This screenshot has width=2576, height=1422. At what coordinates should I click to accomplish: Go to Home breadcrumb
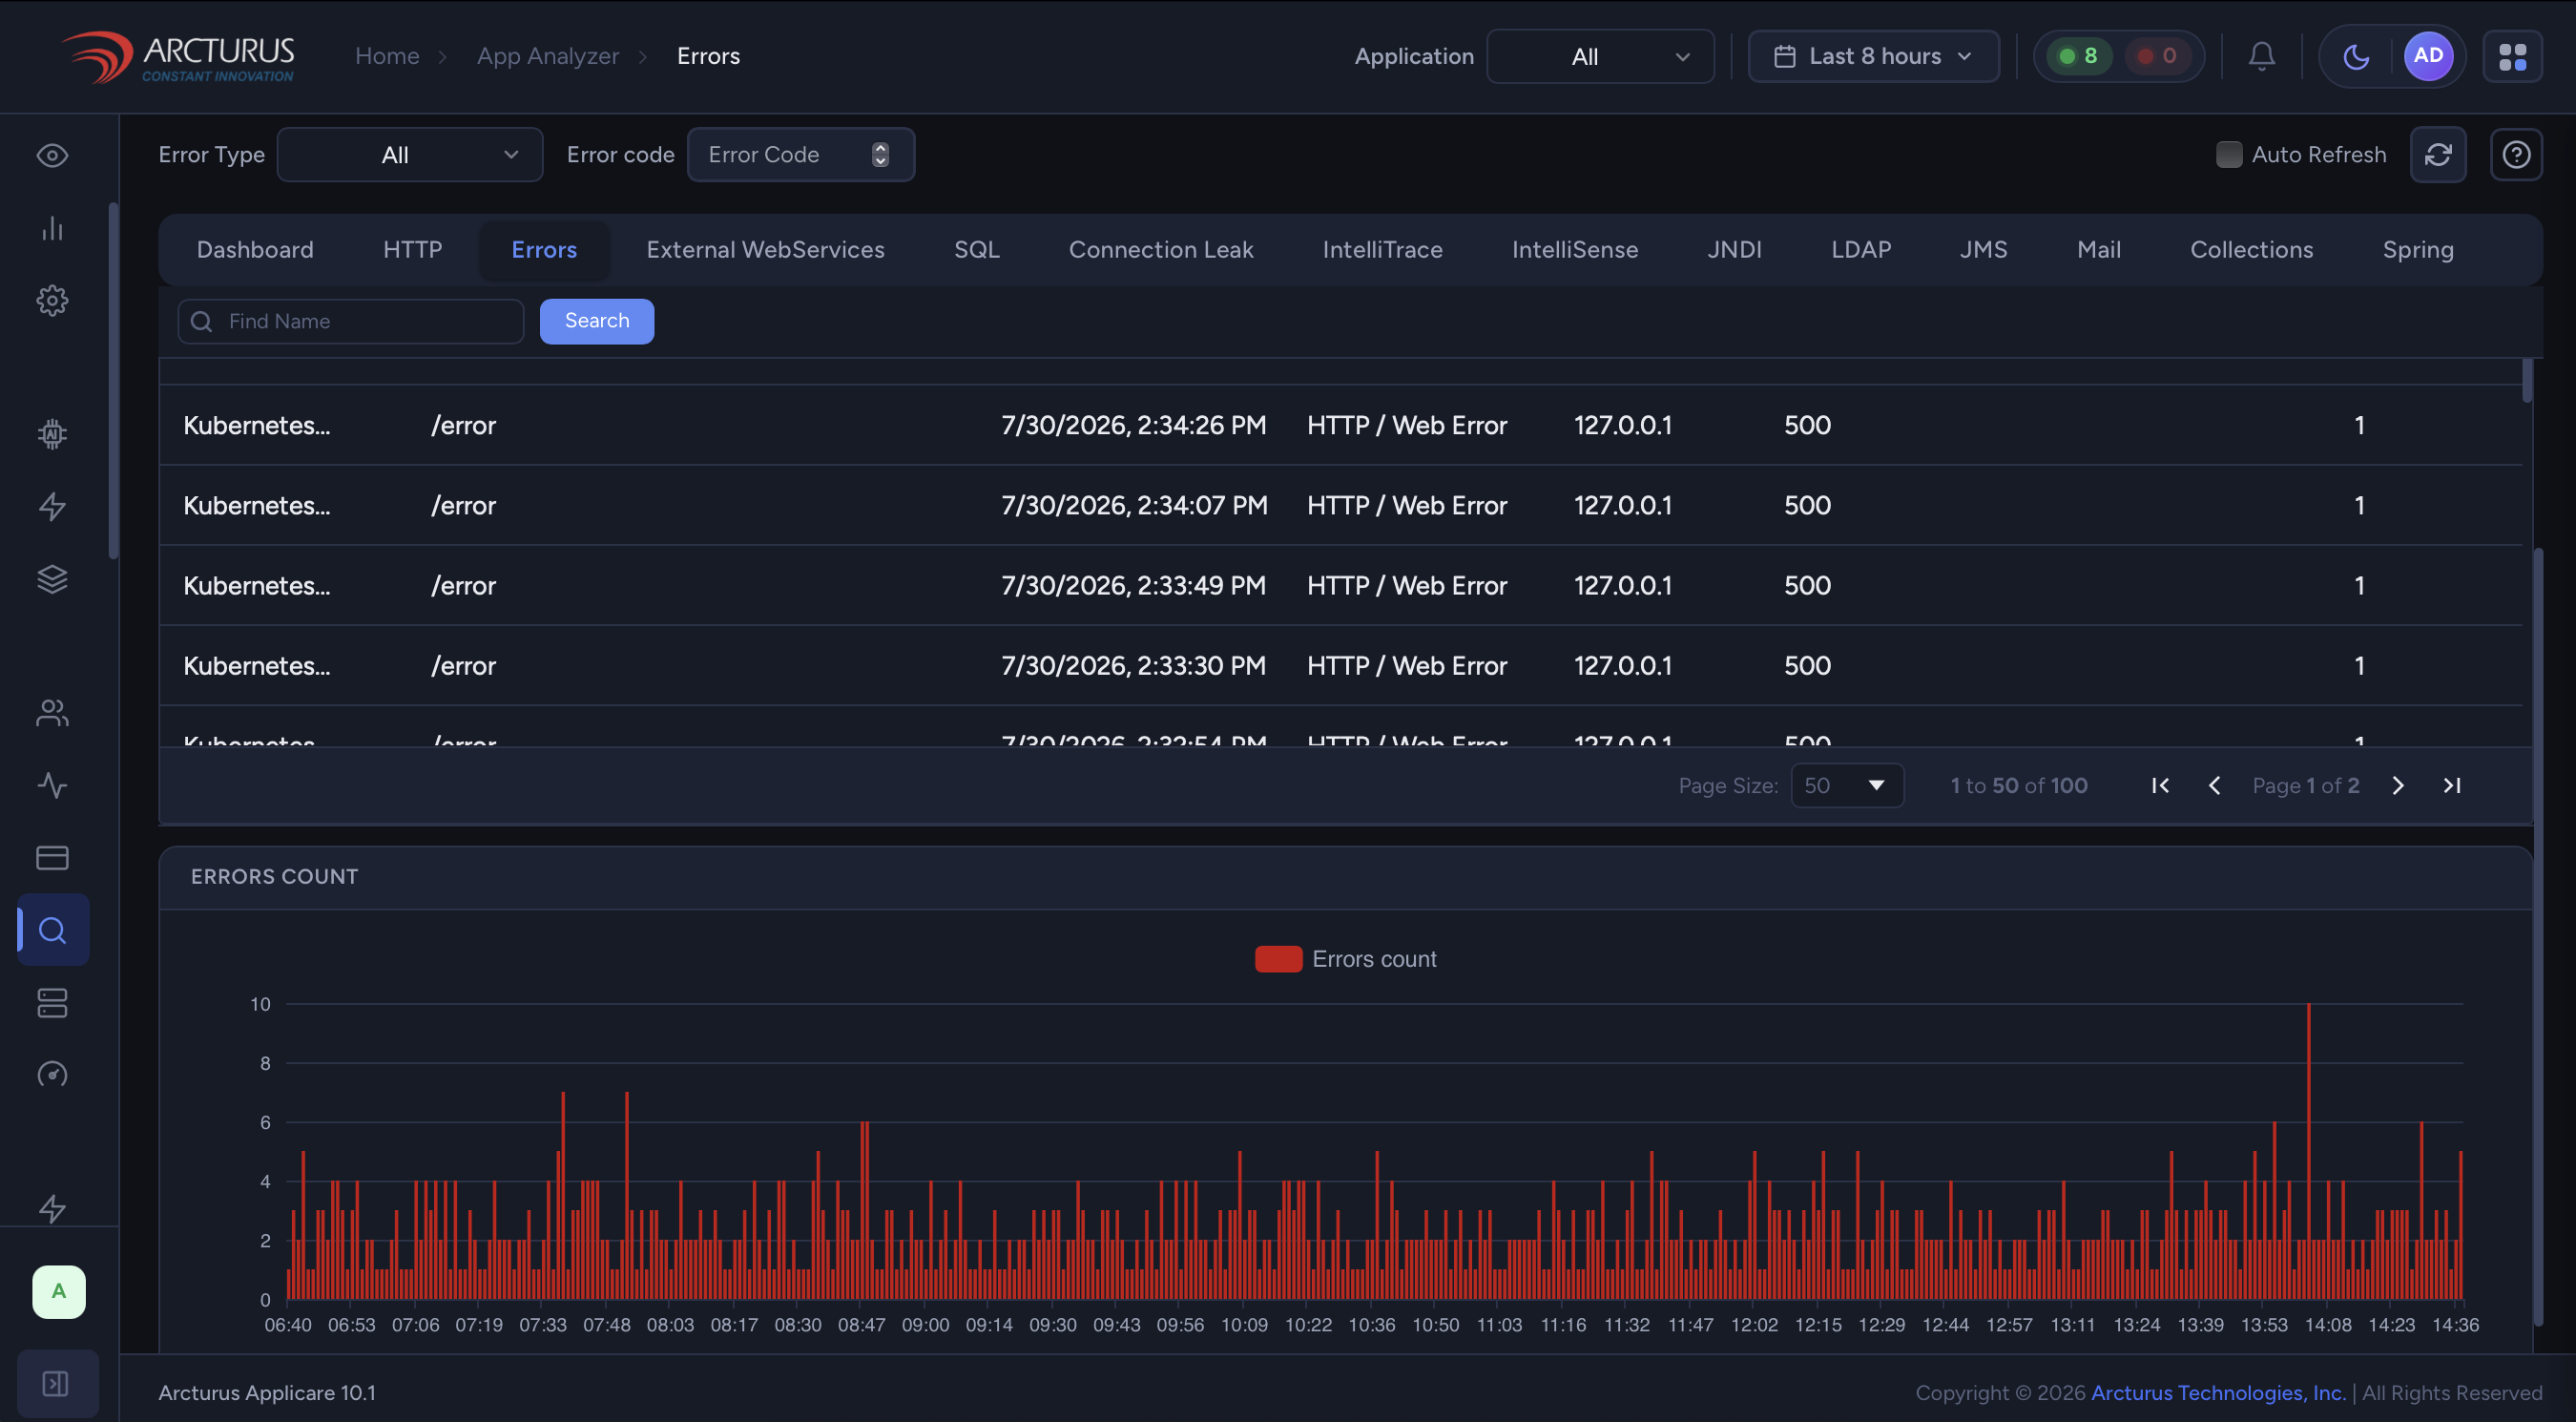387,56
